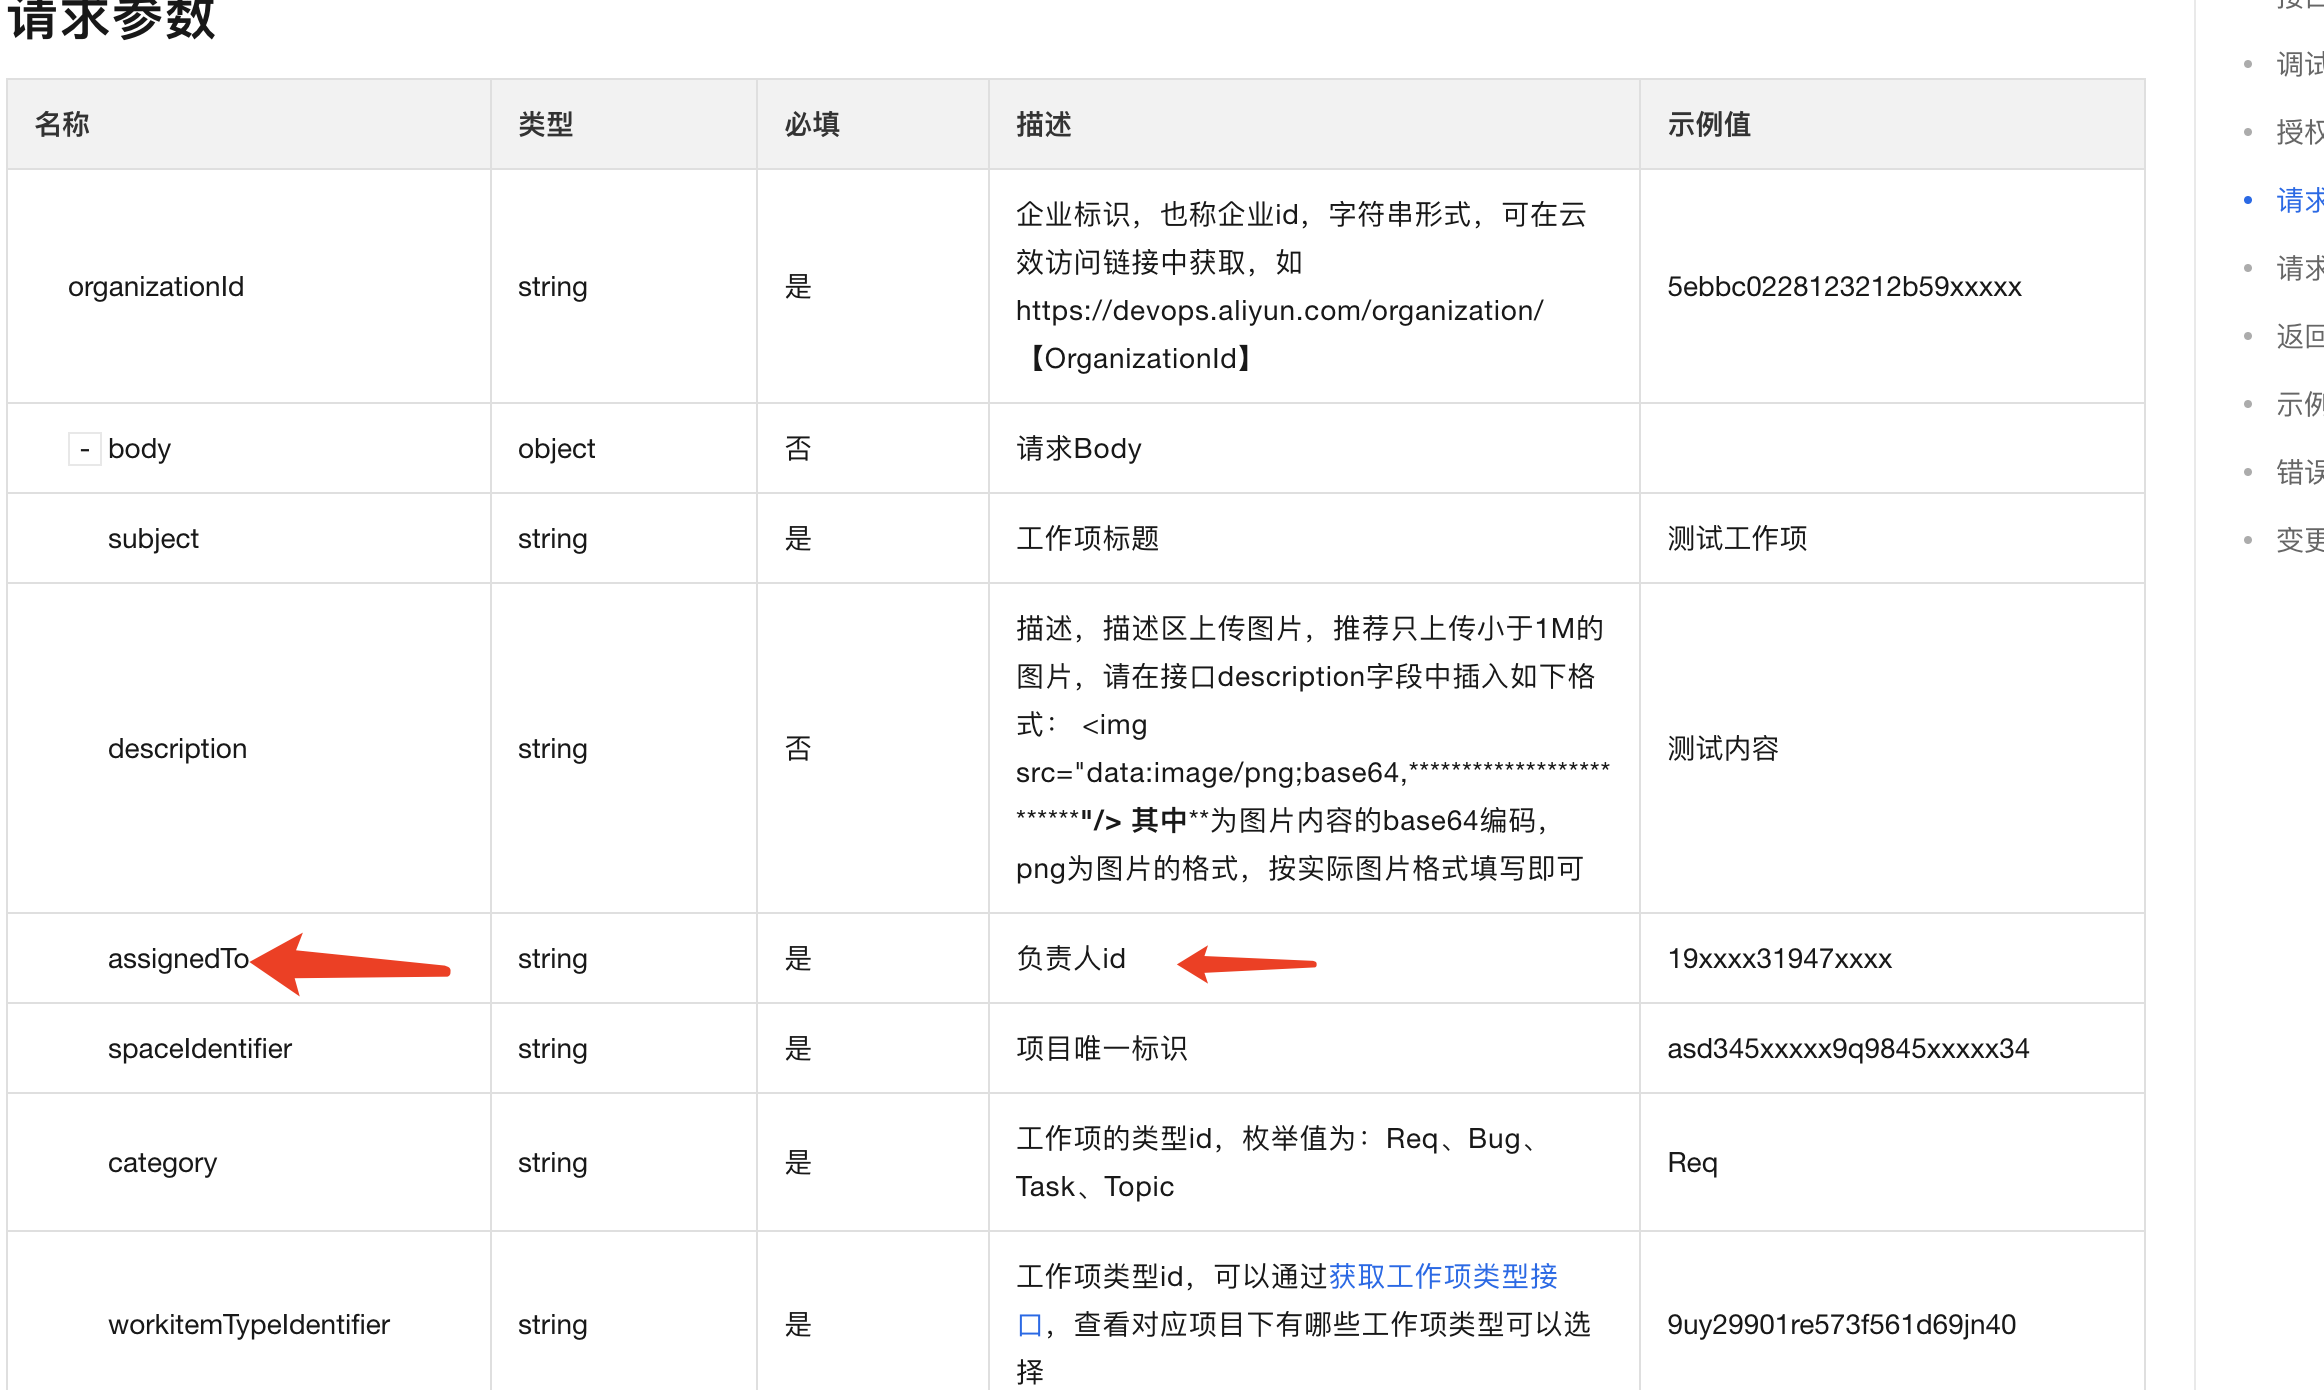Click the 请求参数 section heading
Image resolution: width=2324 pixels, height=1390 pixels.
(112, 18)
